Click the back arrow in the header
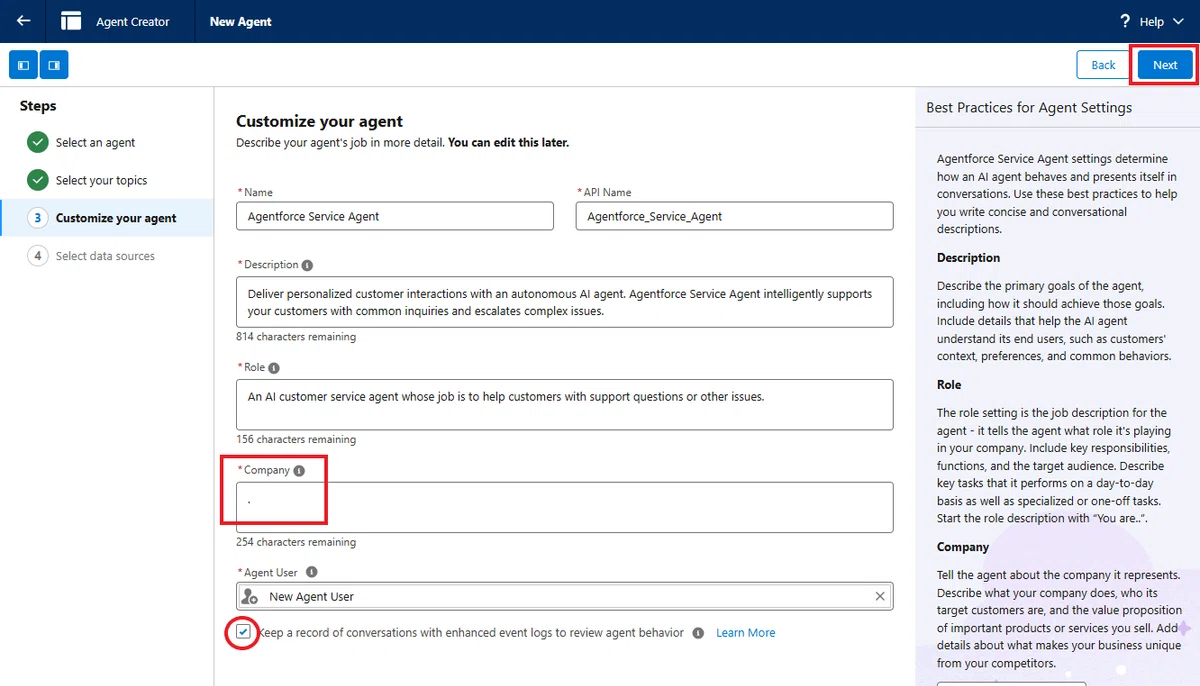The image size is (1200, 686). click(24, 21)
